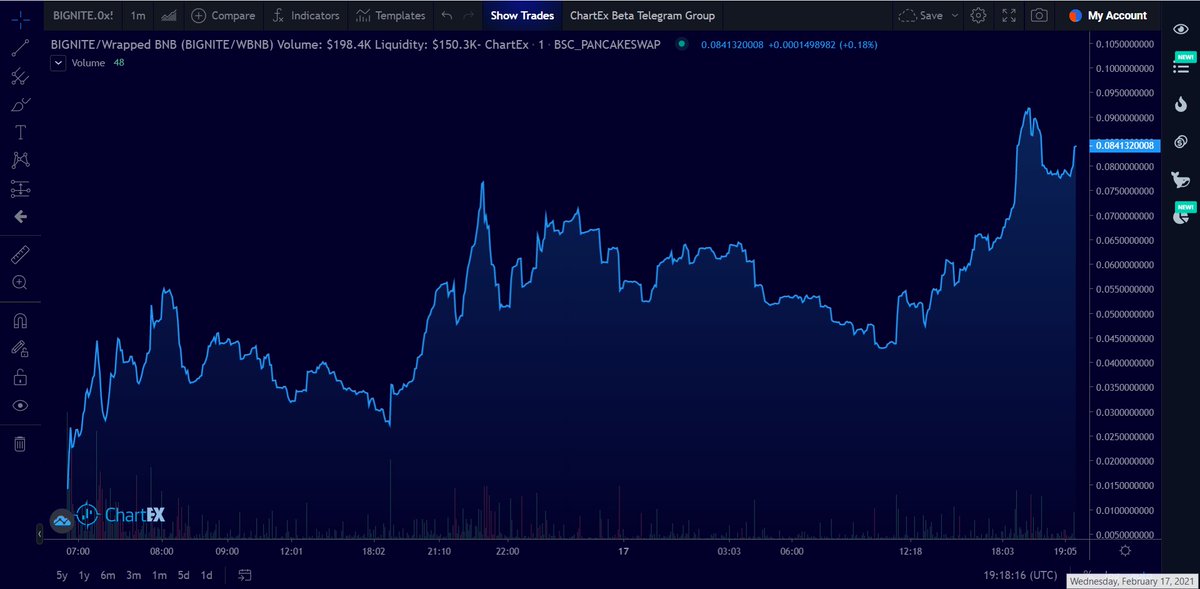The height and width of the screenshot is (589, 1200).
Task: Click the 19:18:16 (UTC) timezone label
Action: (x=1020, y=575)
